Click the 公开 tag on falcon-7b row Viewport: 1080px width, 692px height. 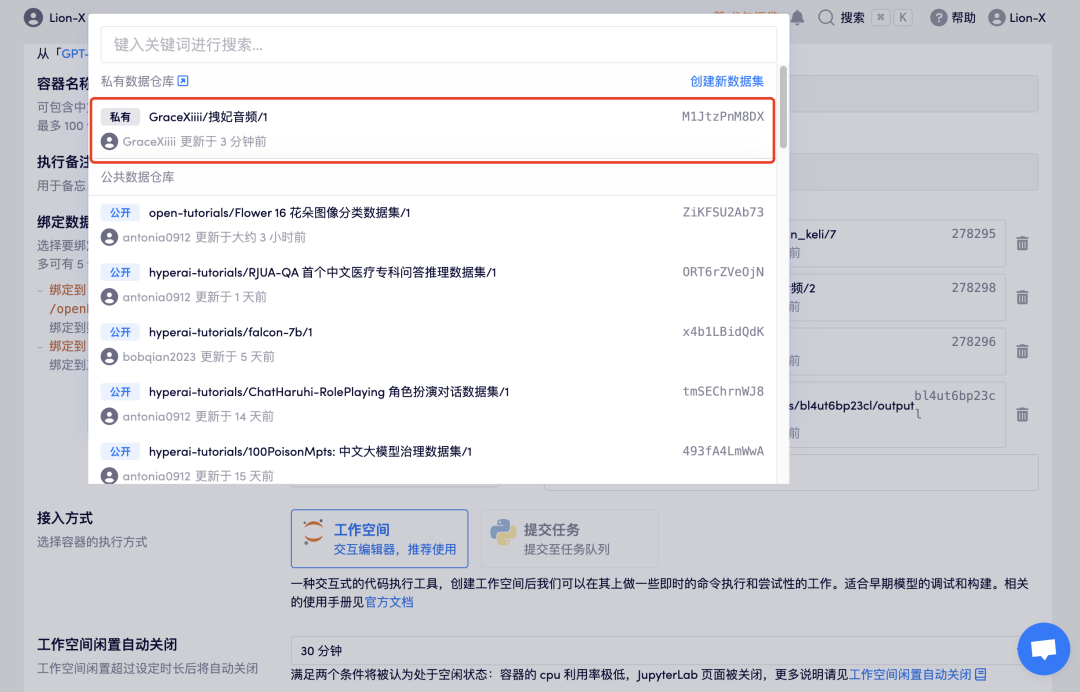(x=121, y=332)
